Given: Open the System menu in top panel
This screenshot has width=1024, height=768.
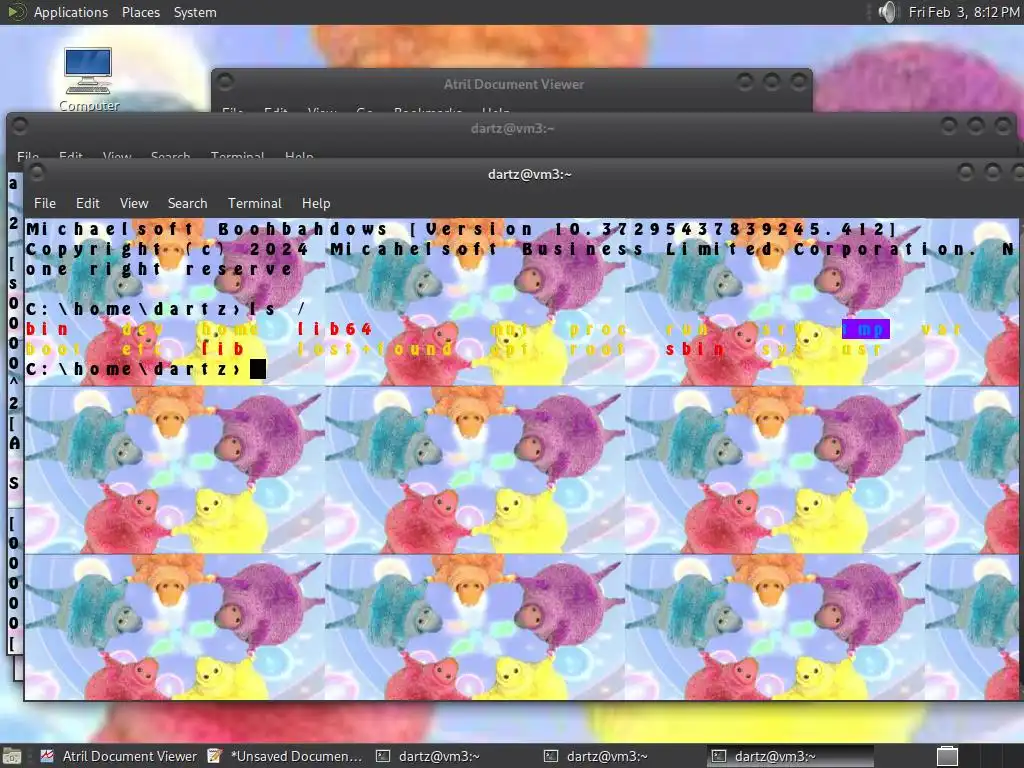Looking at the screenshot, I should [195, 12].
